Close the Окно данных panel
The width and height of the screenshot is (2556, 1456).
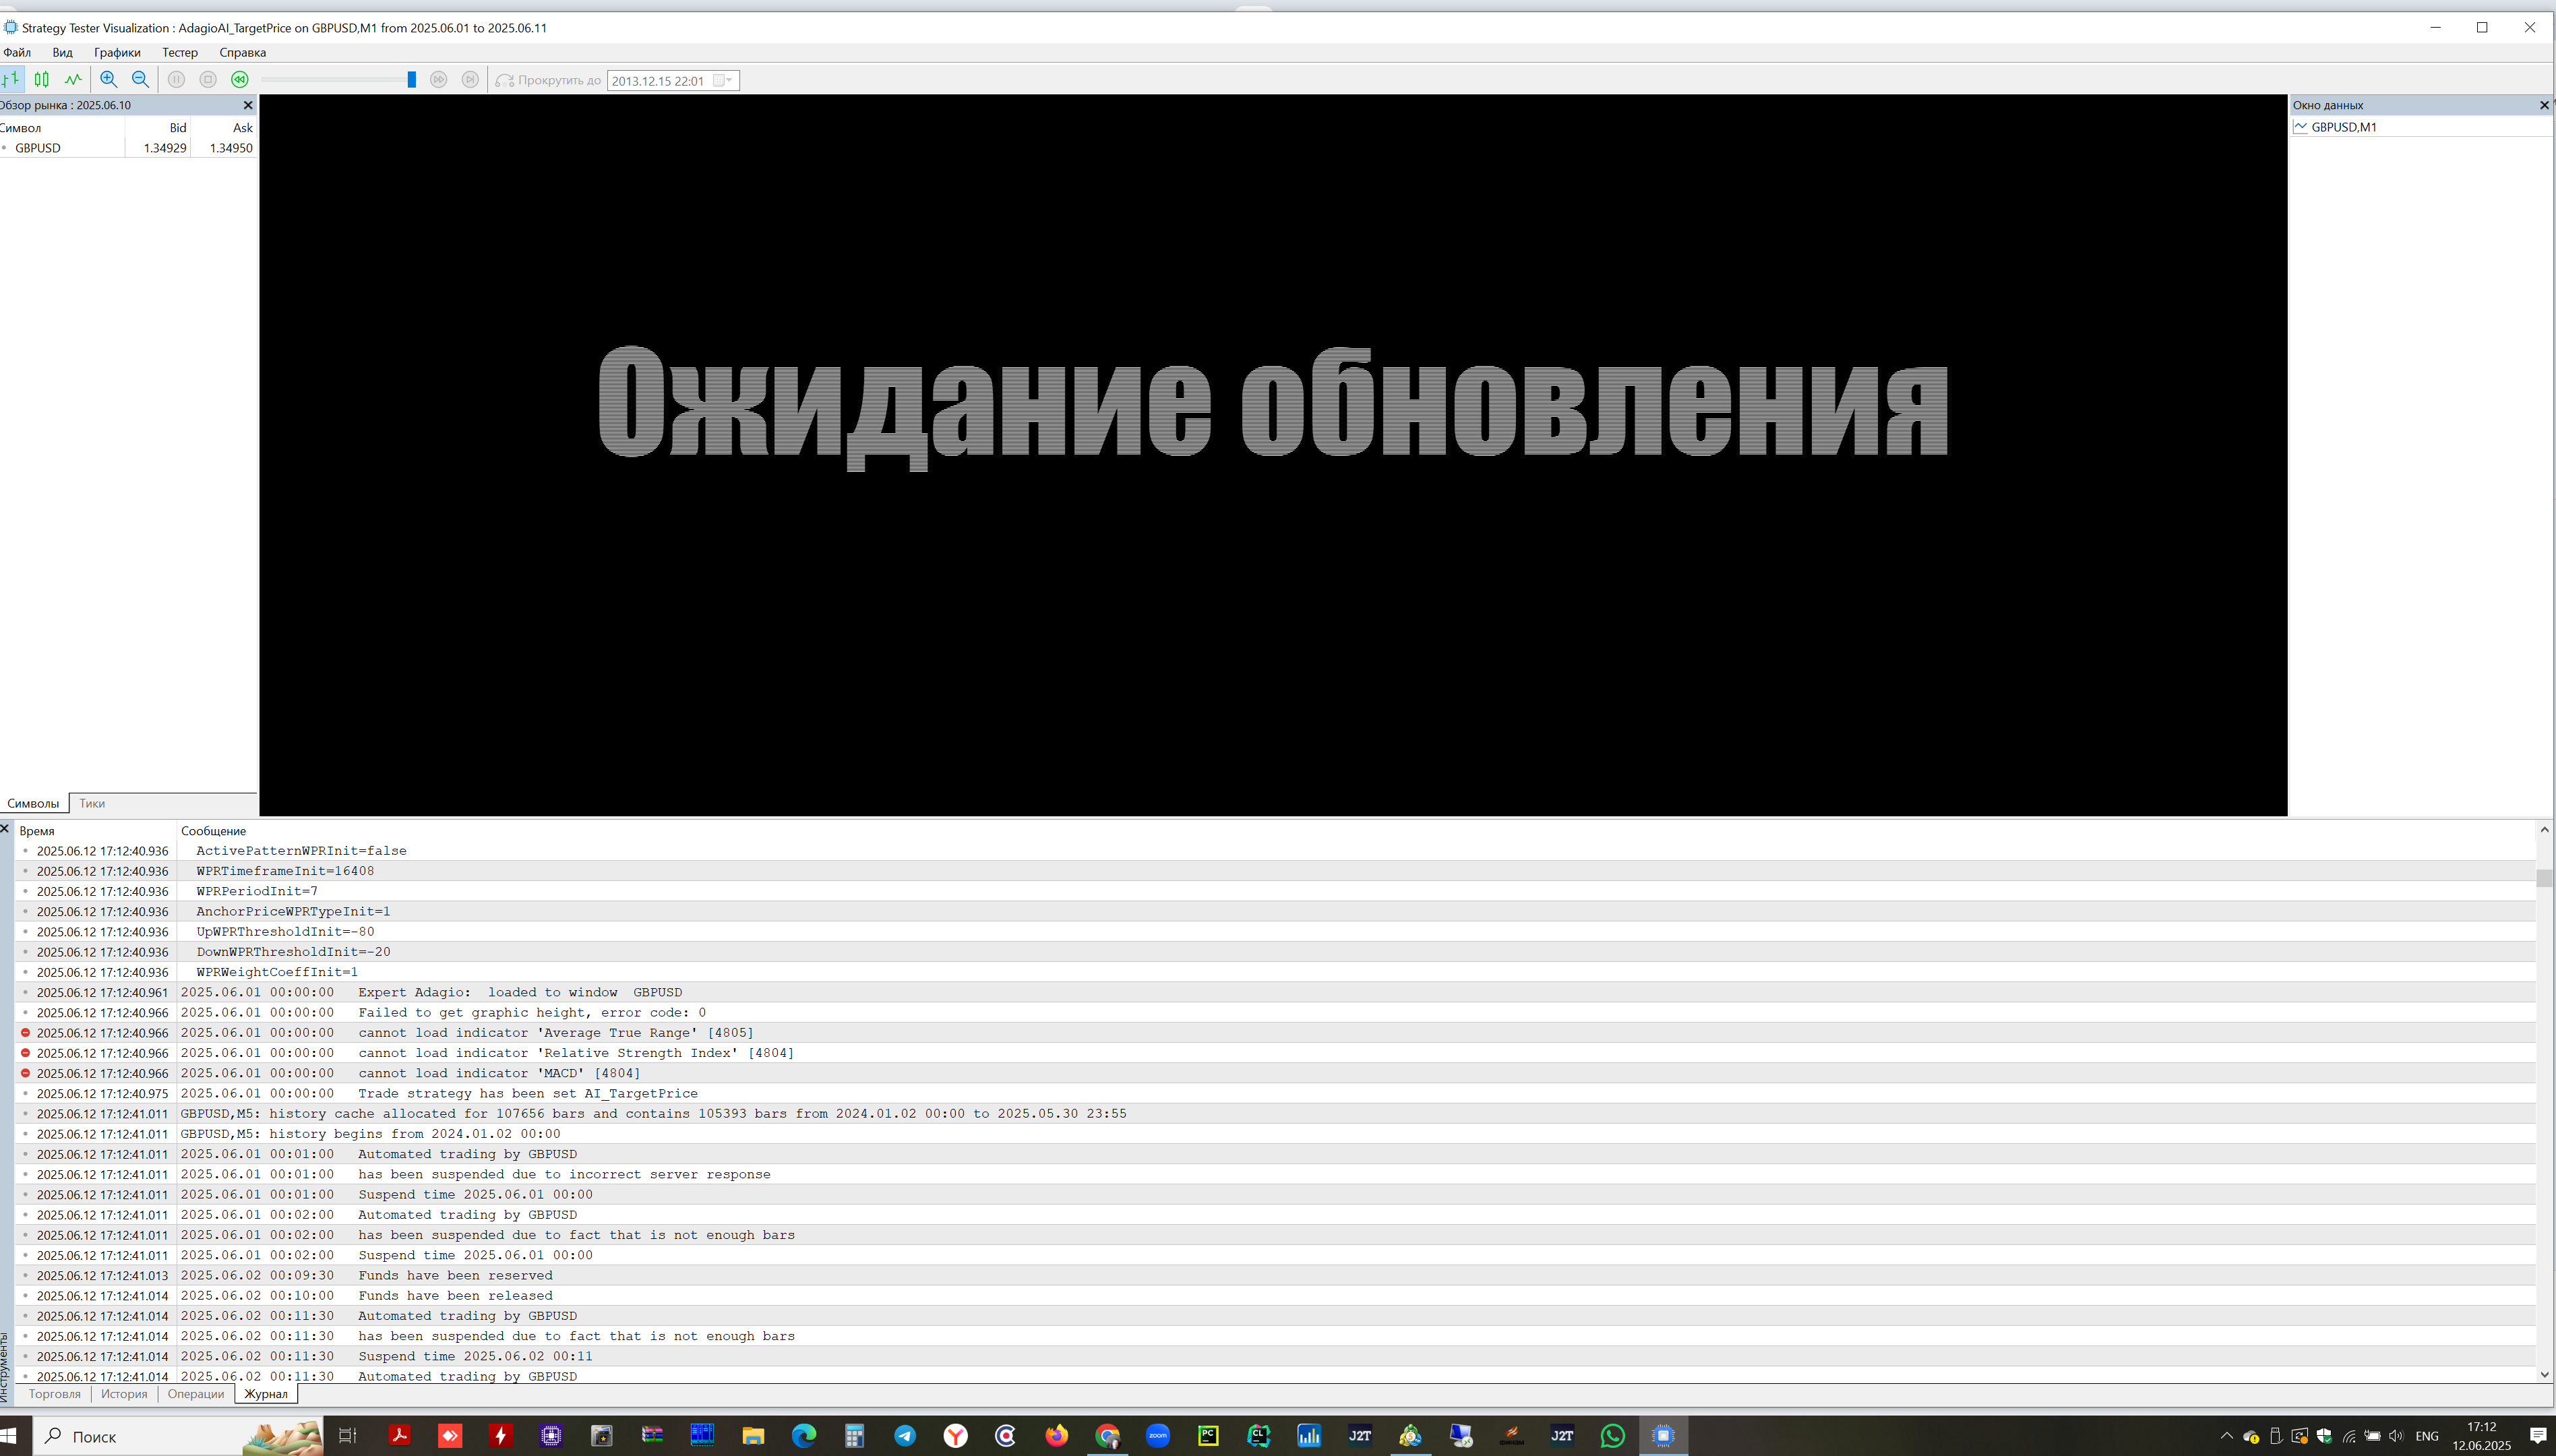[2544, 105]
